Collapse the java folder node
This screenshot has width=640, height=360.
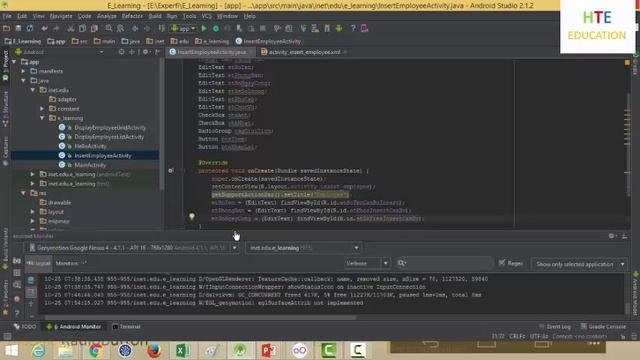[24, 80]
